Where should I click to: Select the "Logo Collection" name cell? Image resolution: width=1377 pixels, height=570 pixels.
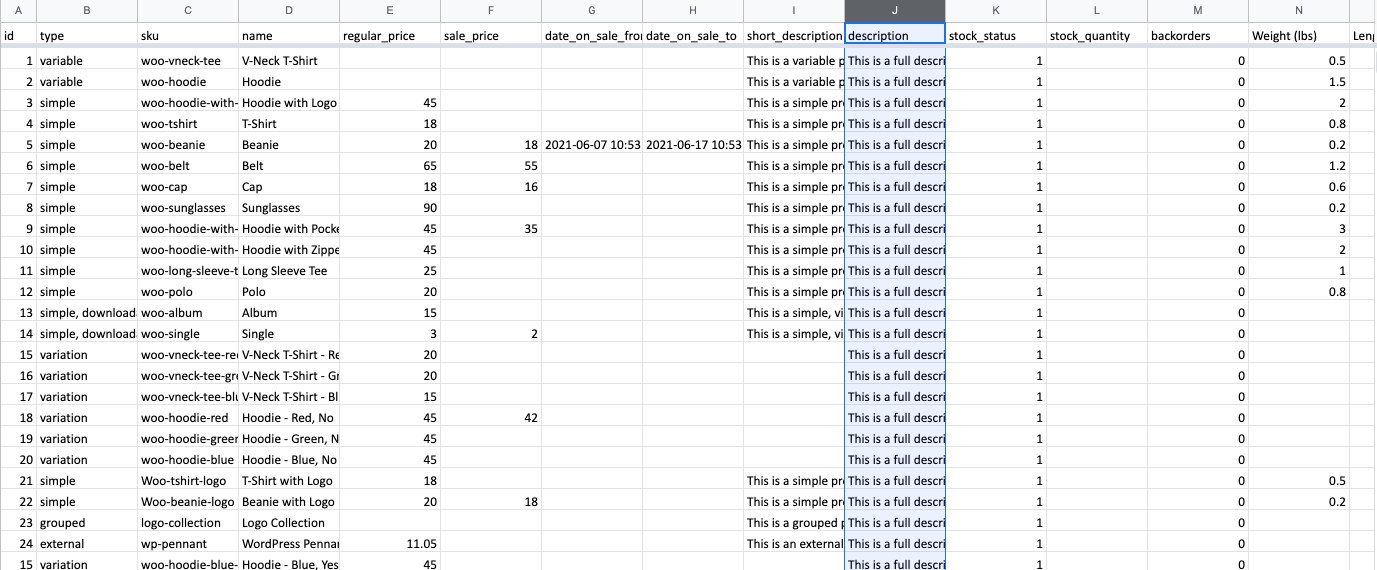click(289, 523)
